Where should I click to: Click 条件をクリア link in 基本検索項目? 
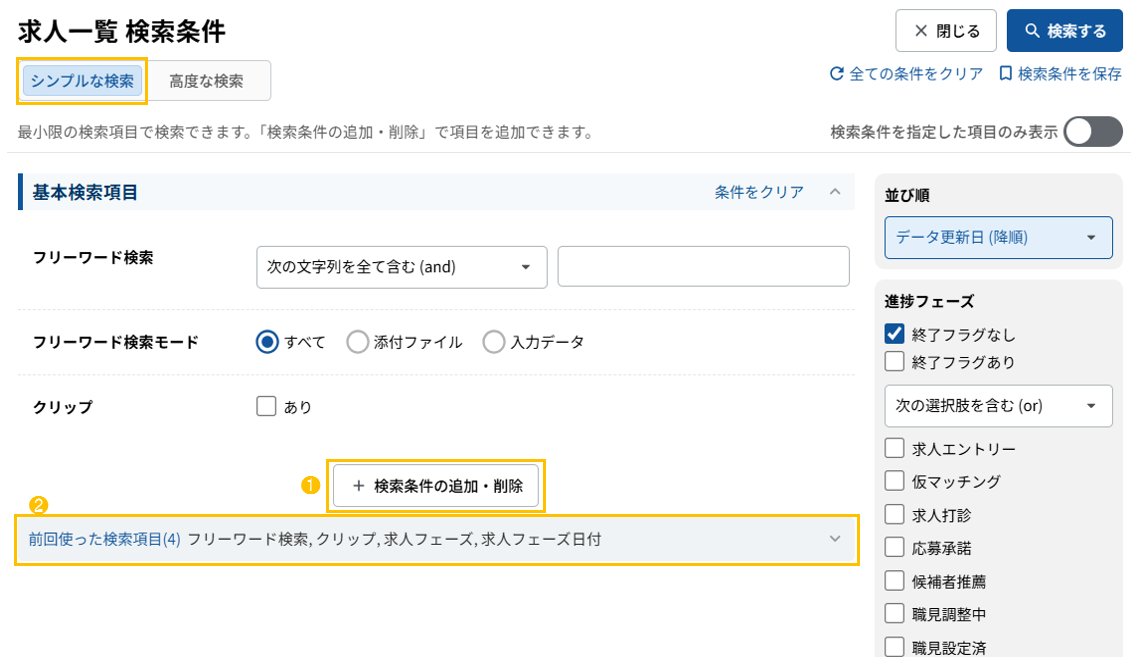(x=759, y=192)
